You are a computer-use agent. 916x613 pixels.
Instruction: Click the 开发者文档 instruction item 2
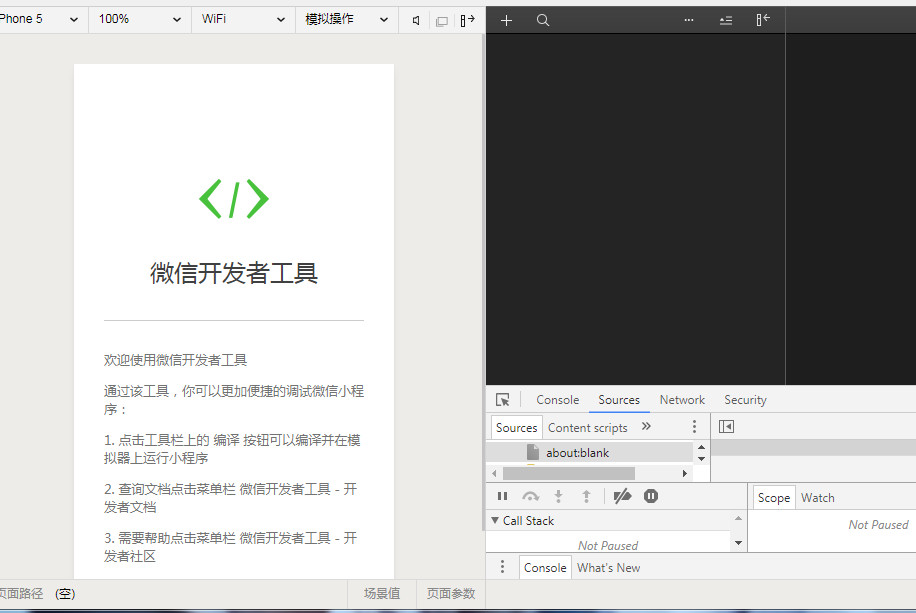[x=231, y=498]
